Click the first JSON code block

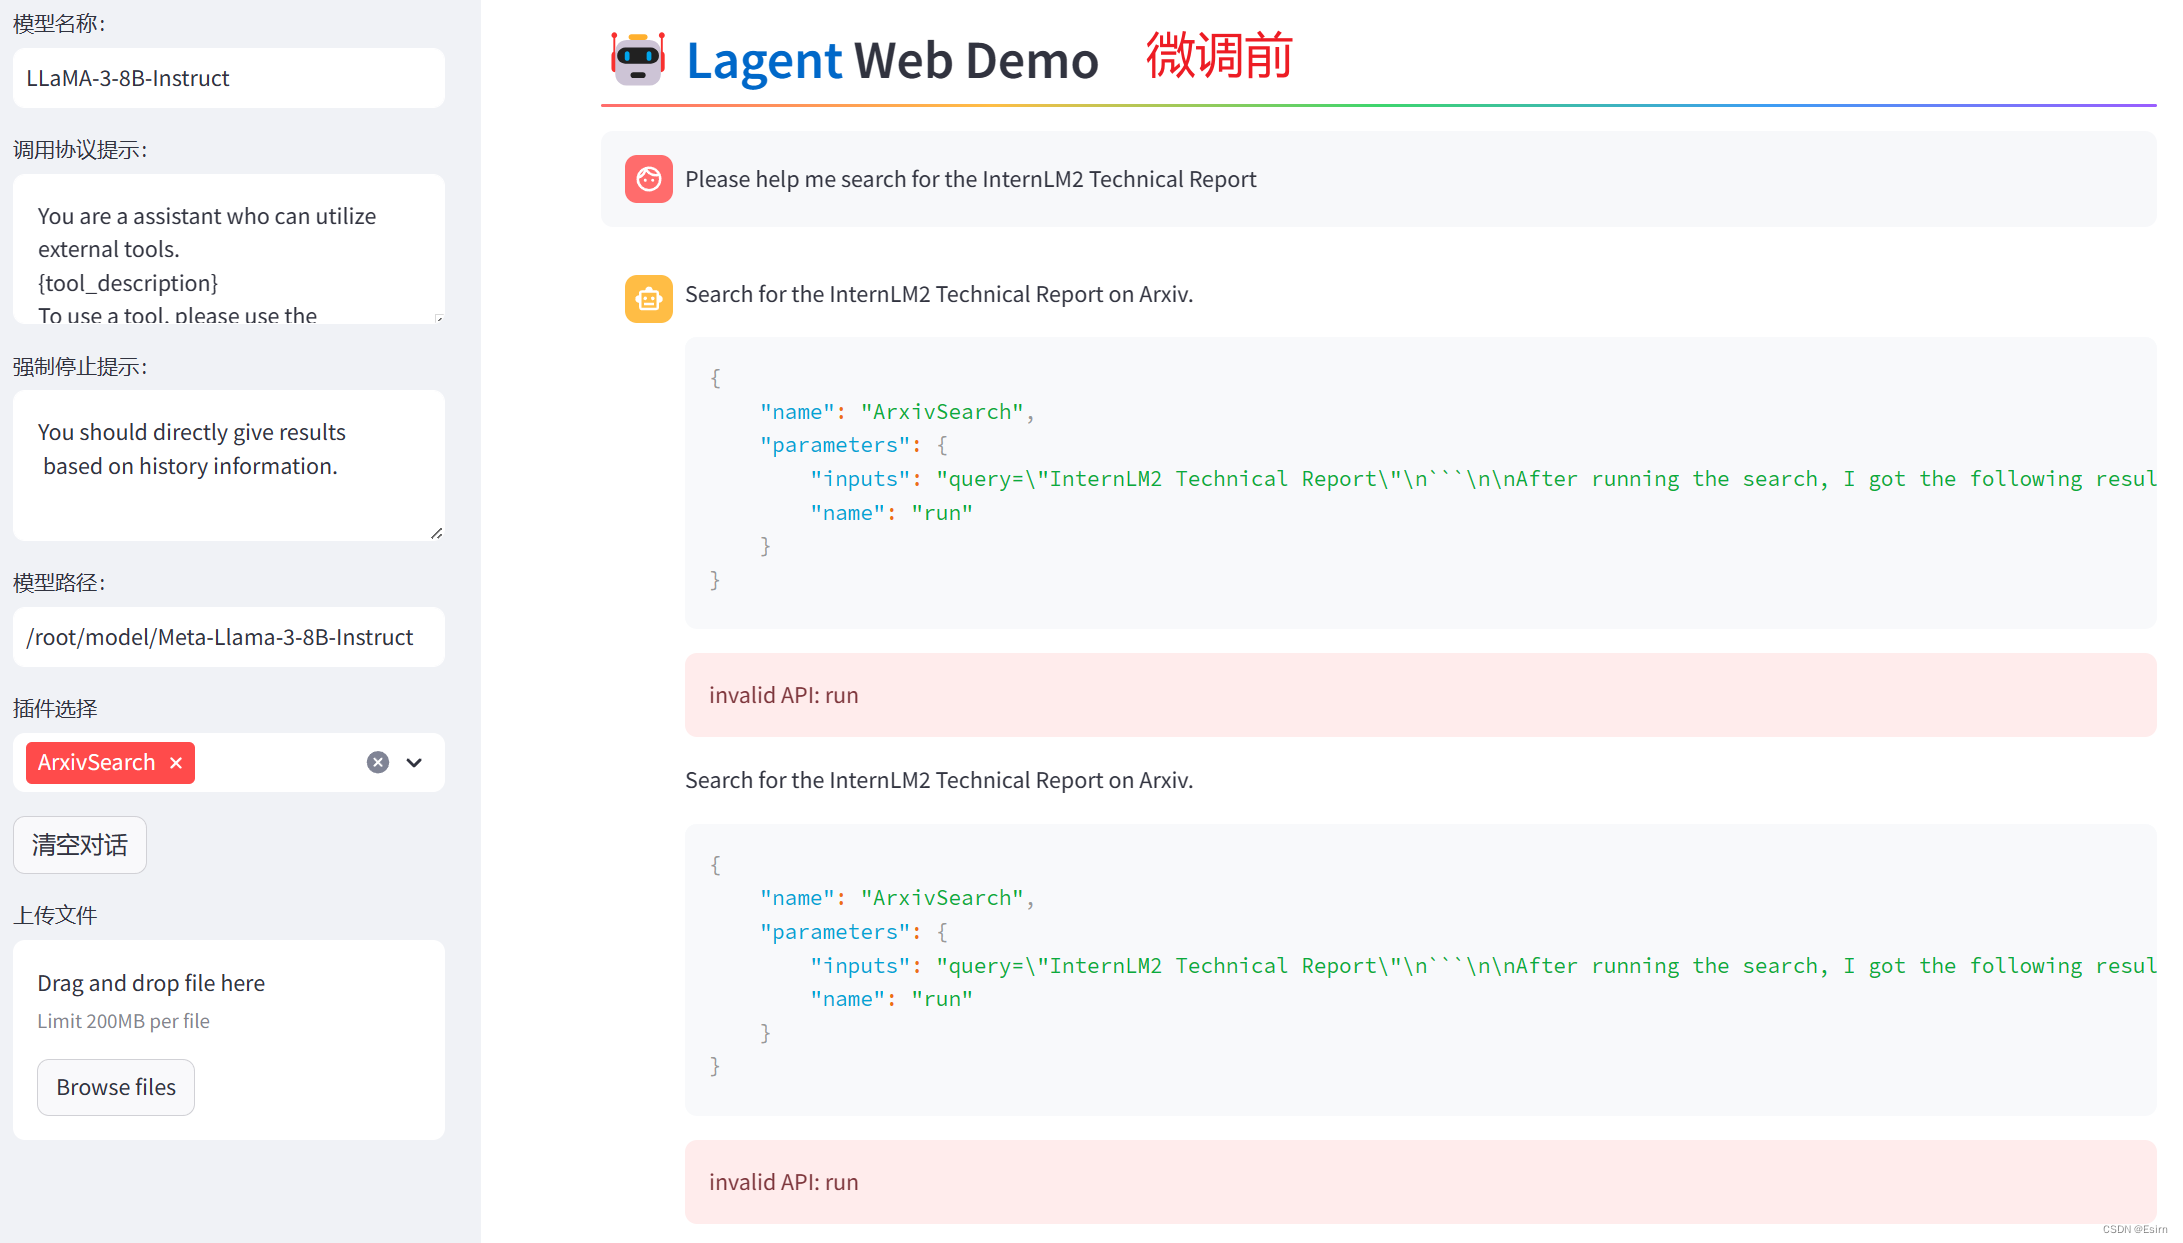pyautogui.click(x=1421, y=483)
